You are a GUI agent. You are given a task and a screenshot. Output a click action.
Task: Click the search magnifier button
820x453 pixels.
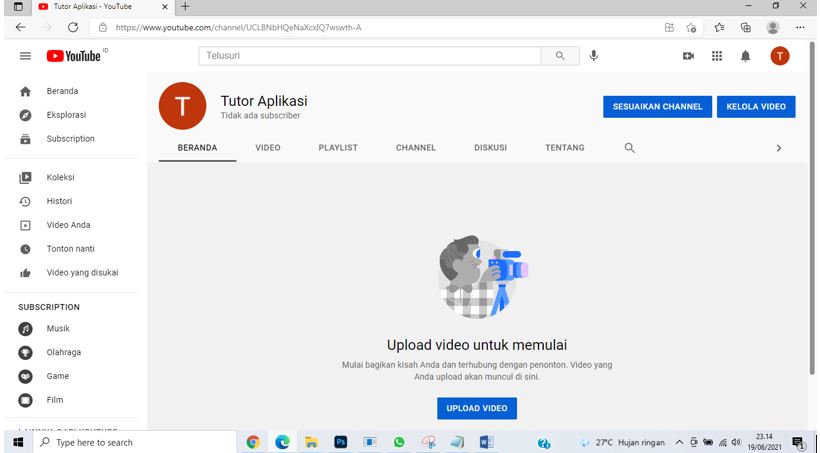561,56
